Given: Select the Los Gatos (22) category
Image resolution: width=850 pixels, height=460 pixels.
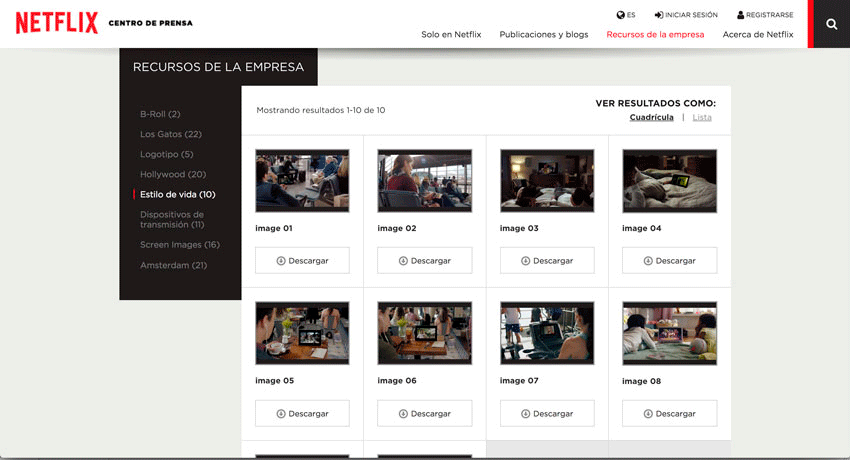Looking at the screenshot, I should 171,134.
